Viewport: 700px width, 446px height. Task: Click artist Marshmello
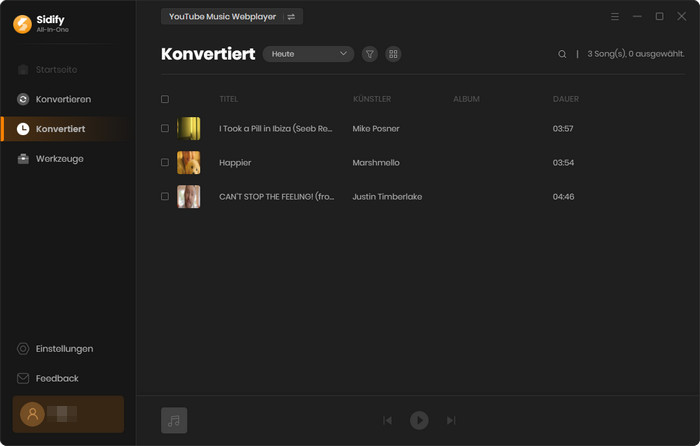click(x=376, y=163)
